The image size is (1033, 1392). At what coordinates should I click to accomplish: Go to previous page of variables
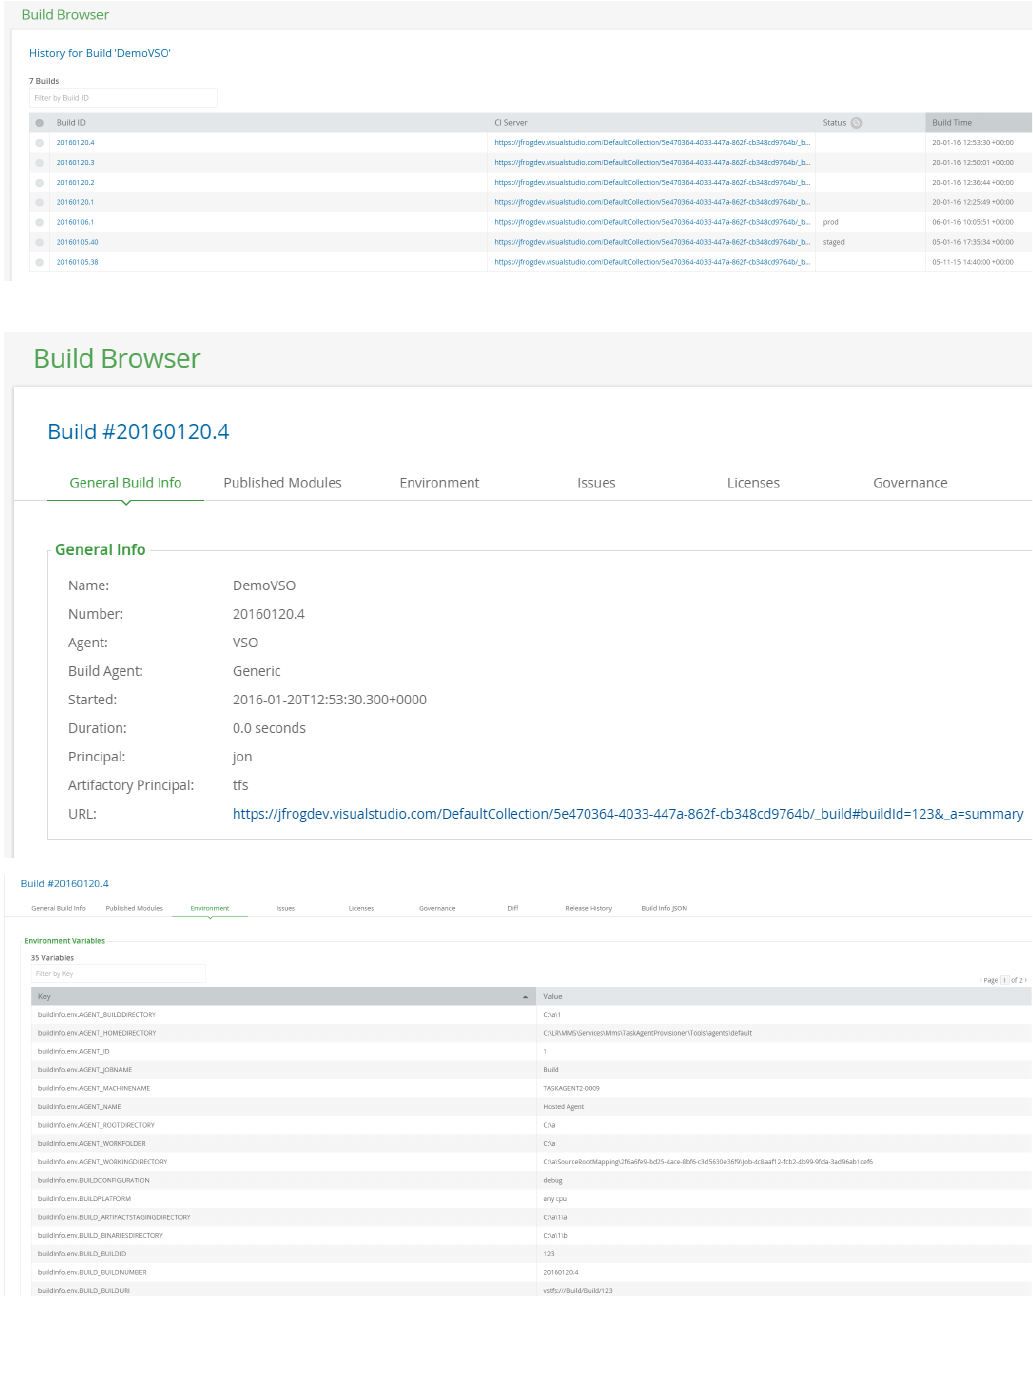point(981,980)
